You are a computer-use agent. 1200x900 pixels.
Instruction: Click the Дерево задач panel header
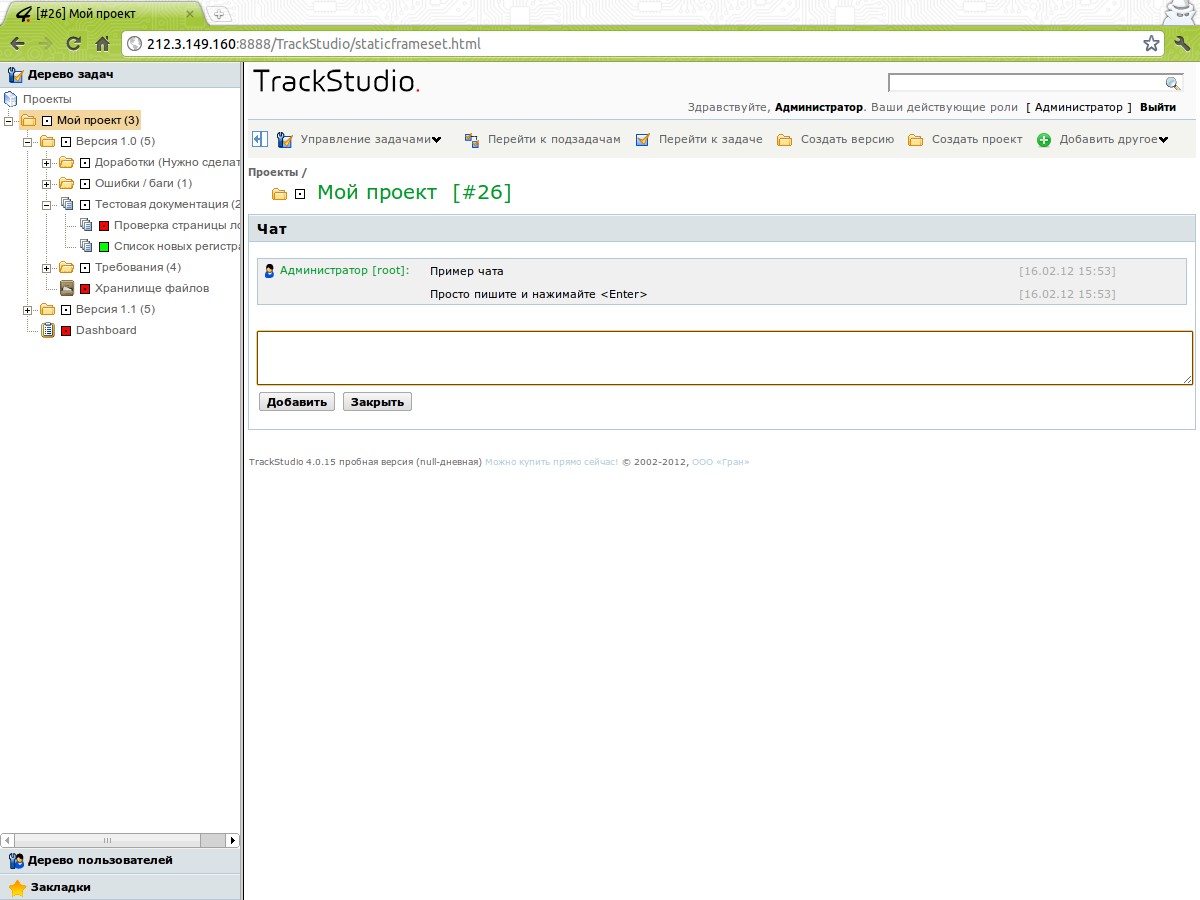point(121,74)
